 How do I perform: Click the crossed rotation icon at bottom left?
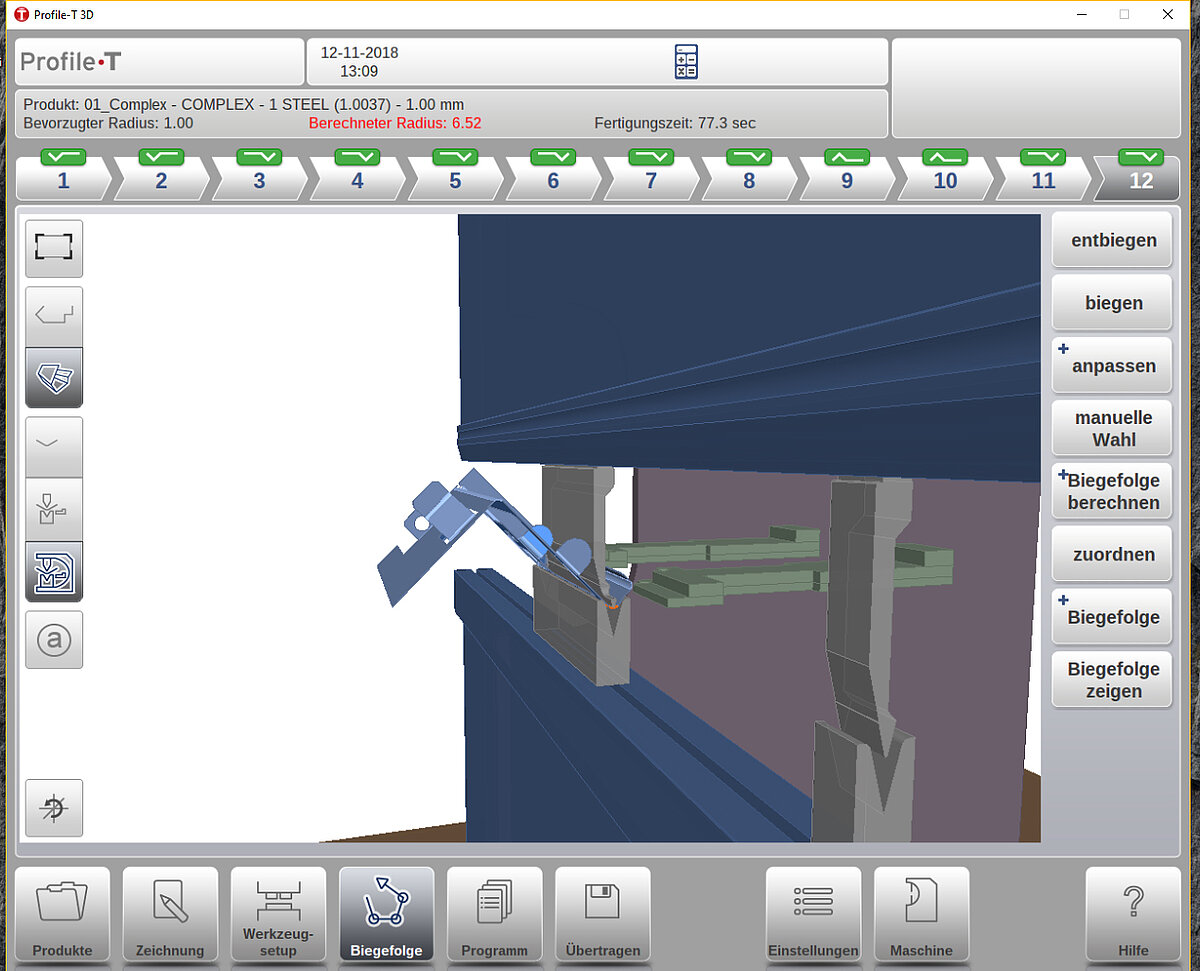click(x=54, y=808)
